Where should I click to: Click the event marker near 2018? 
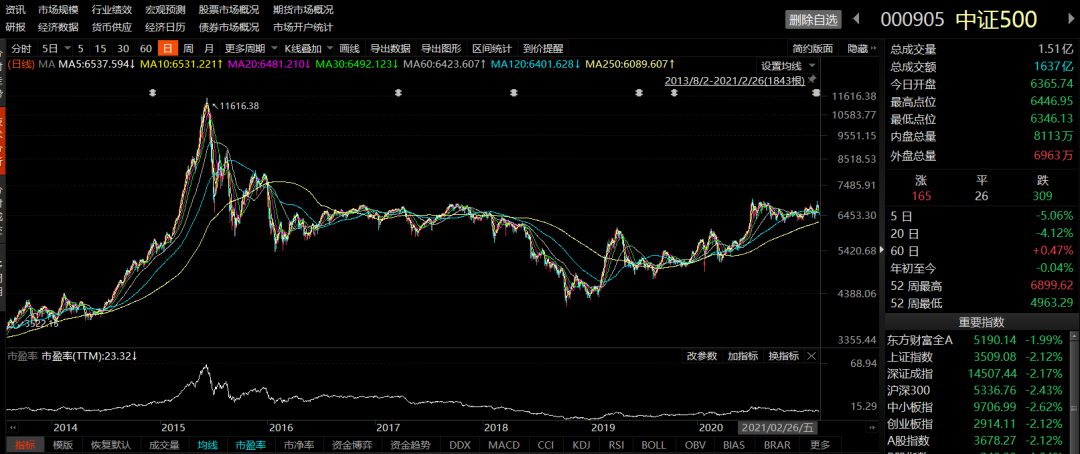pos(513,92)
